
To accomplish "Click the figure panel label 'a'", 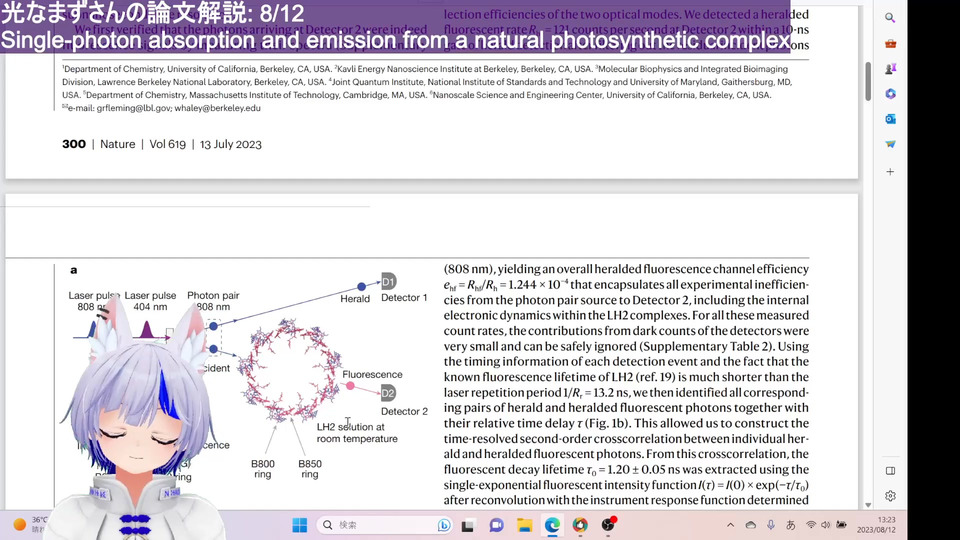I will (x=73, y=270).
